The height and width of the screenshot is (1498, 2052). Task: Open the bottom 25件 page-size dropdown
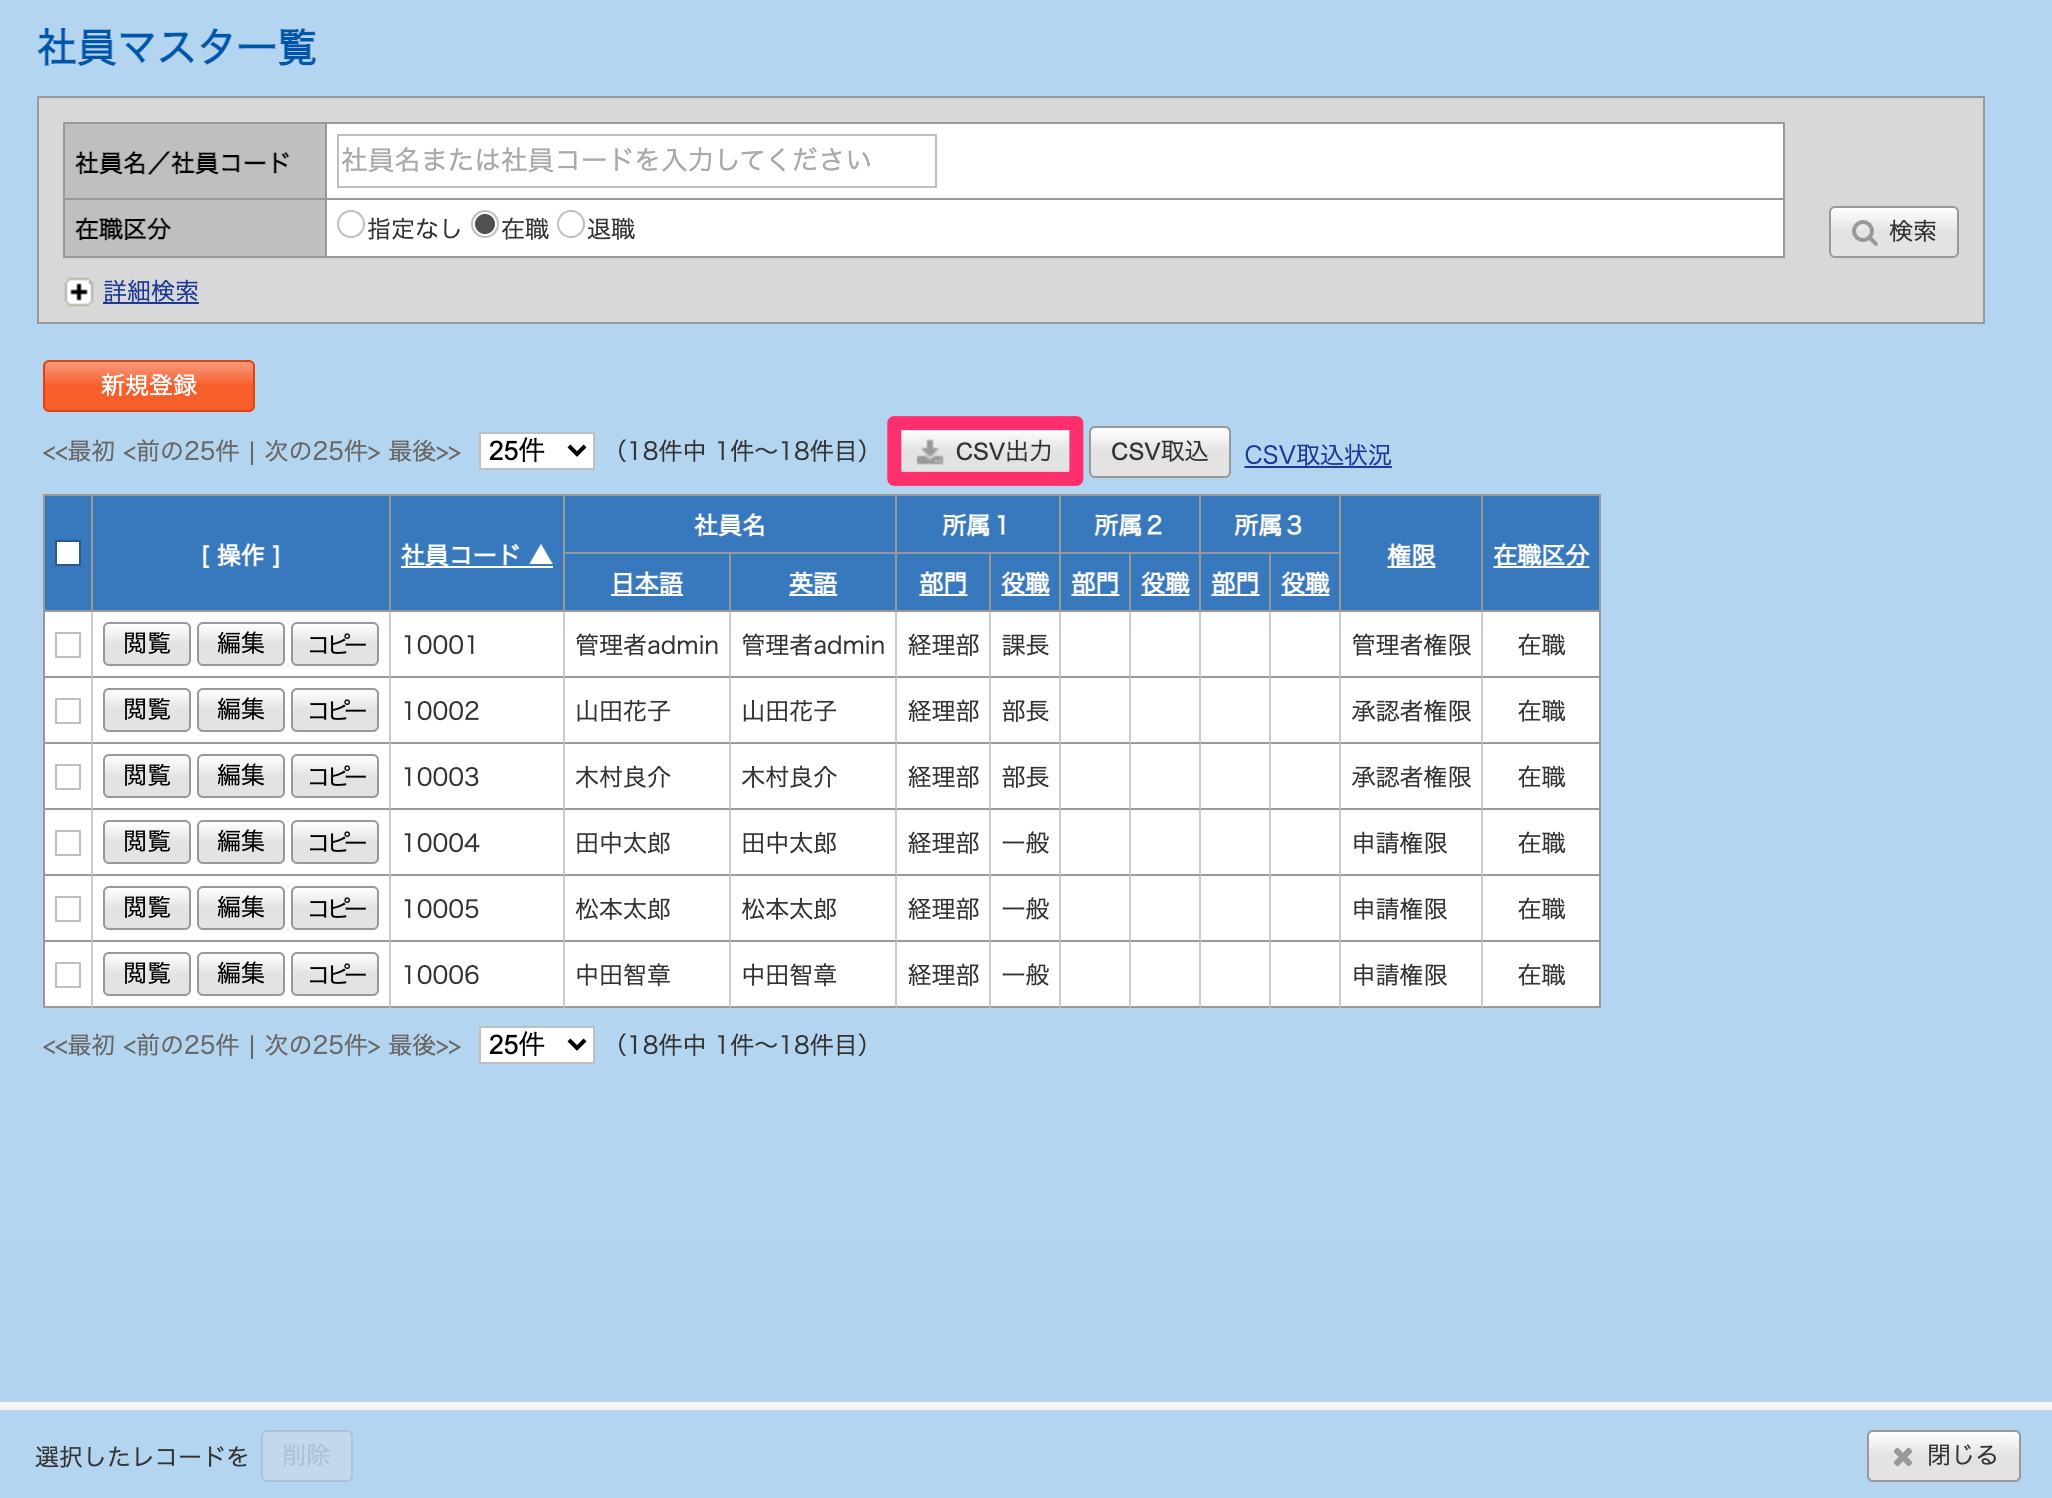click(537, 1045)
